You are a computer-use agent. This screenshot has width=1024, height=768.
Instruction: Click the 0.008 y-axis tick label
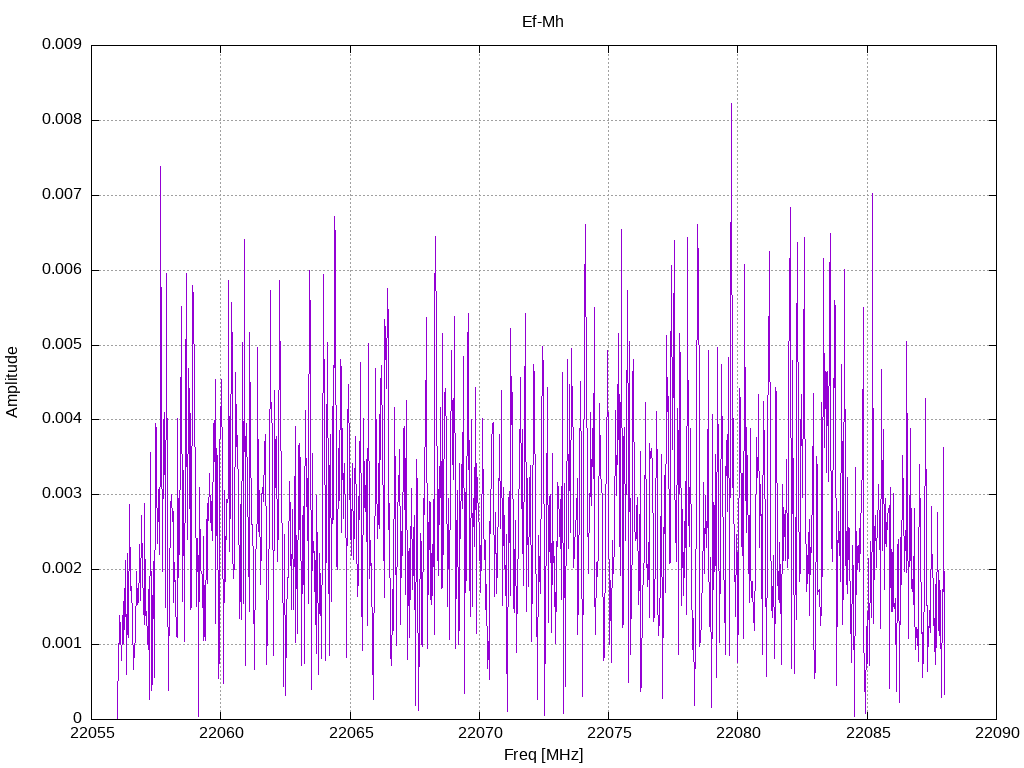pyautogui.click(x=61, y=120)
